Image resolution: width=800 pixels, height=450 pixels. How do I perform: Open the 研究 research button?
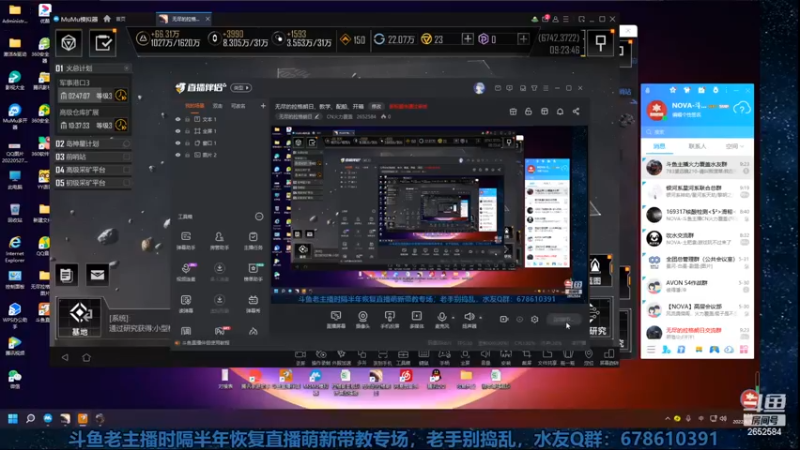(597, 319)
